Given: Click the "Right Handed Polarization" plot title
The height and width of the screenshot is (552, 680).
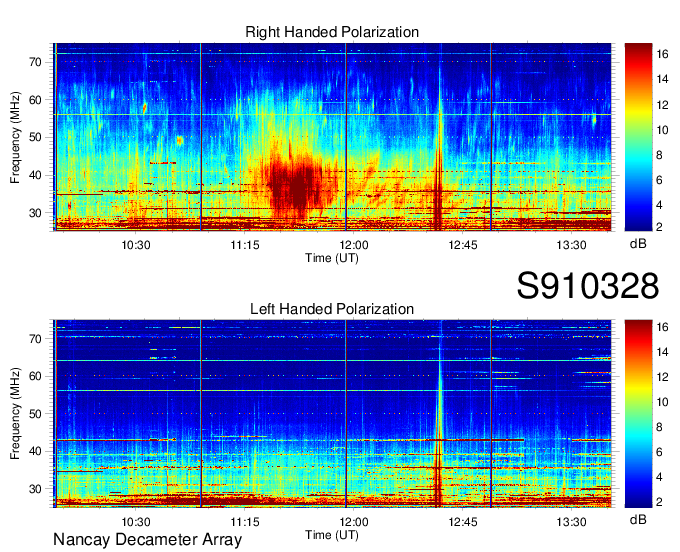Looking at the screenshot, I should (332, 32).
